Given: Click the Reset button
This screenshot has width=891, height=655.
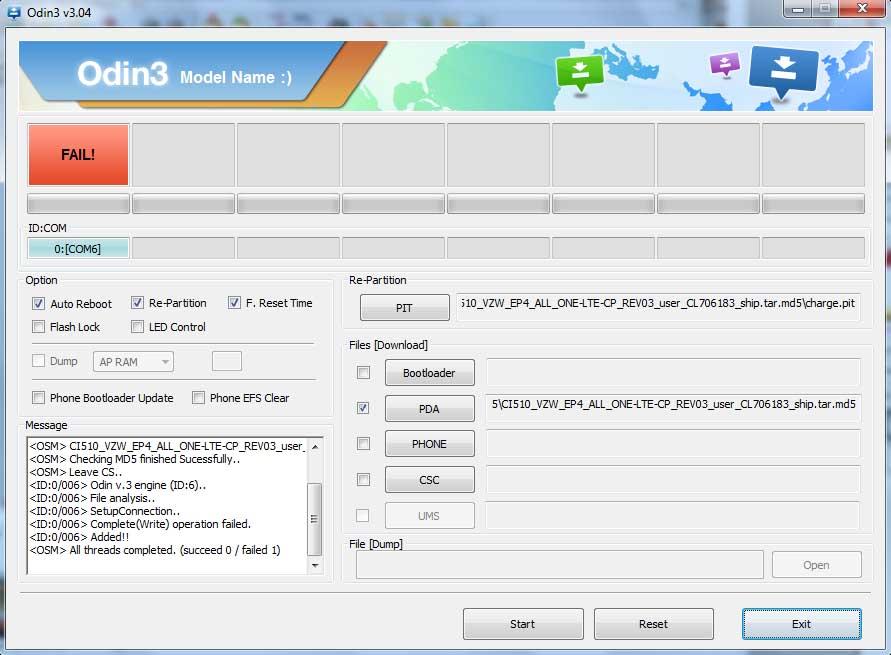Looking at the screenshot, I should [653, 624].
